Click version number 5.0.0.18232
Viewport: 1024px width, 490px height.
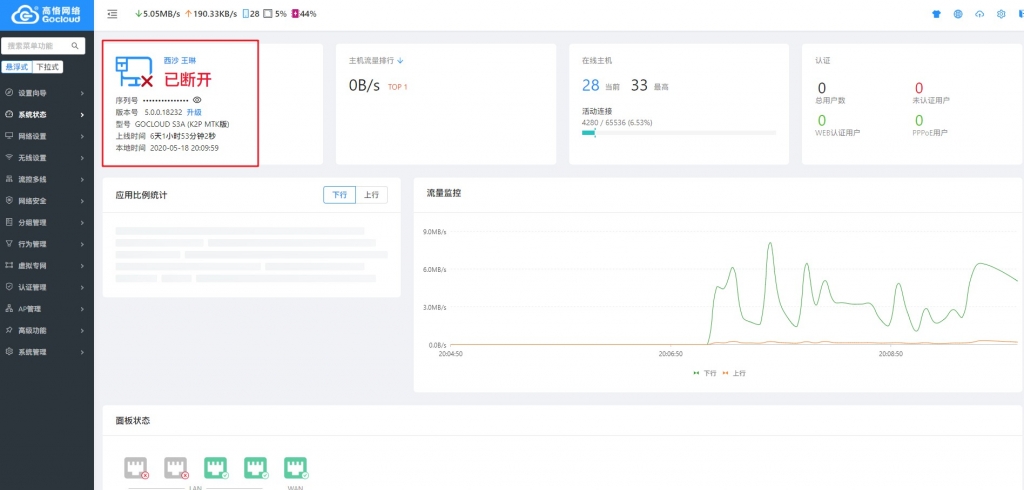tap(163, 112)
